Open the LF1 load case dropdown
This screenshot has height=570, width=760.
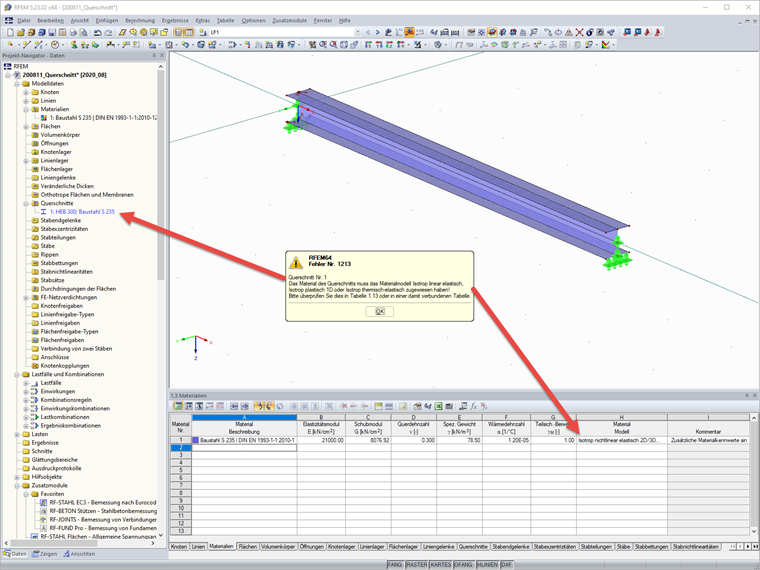pos(358,32)
